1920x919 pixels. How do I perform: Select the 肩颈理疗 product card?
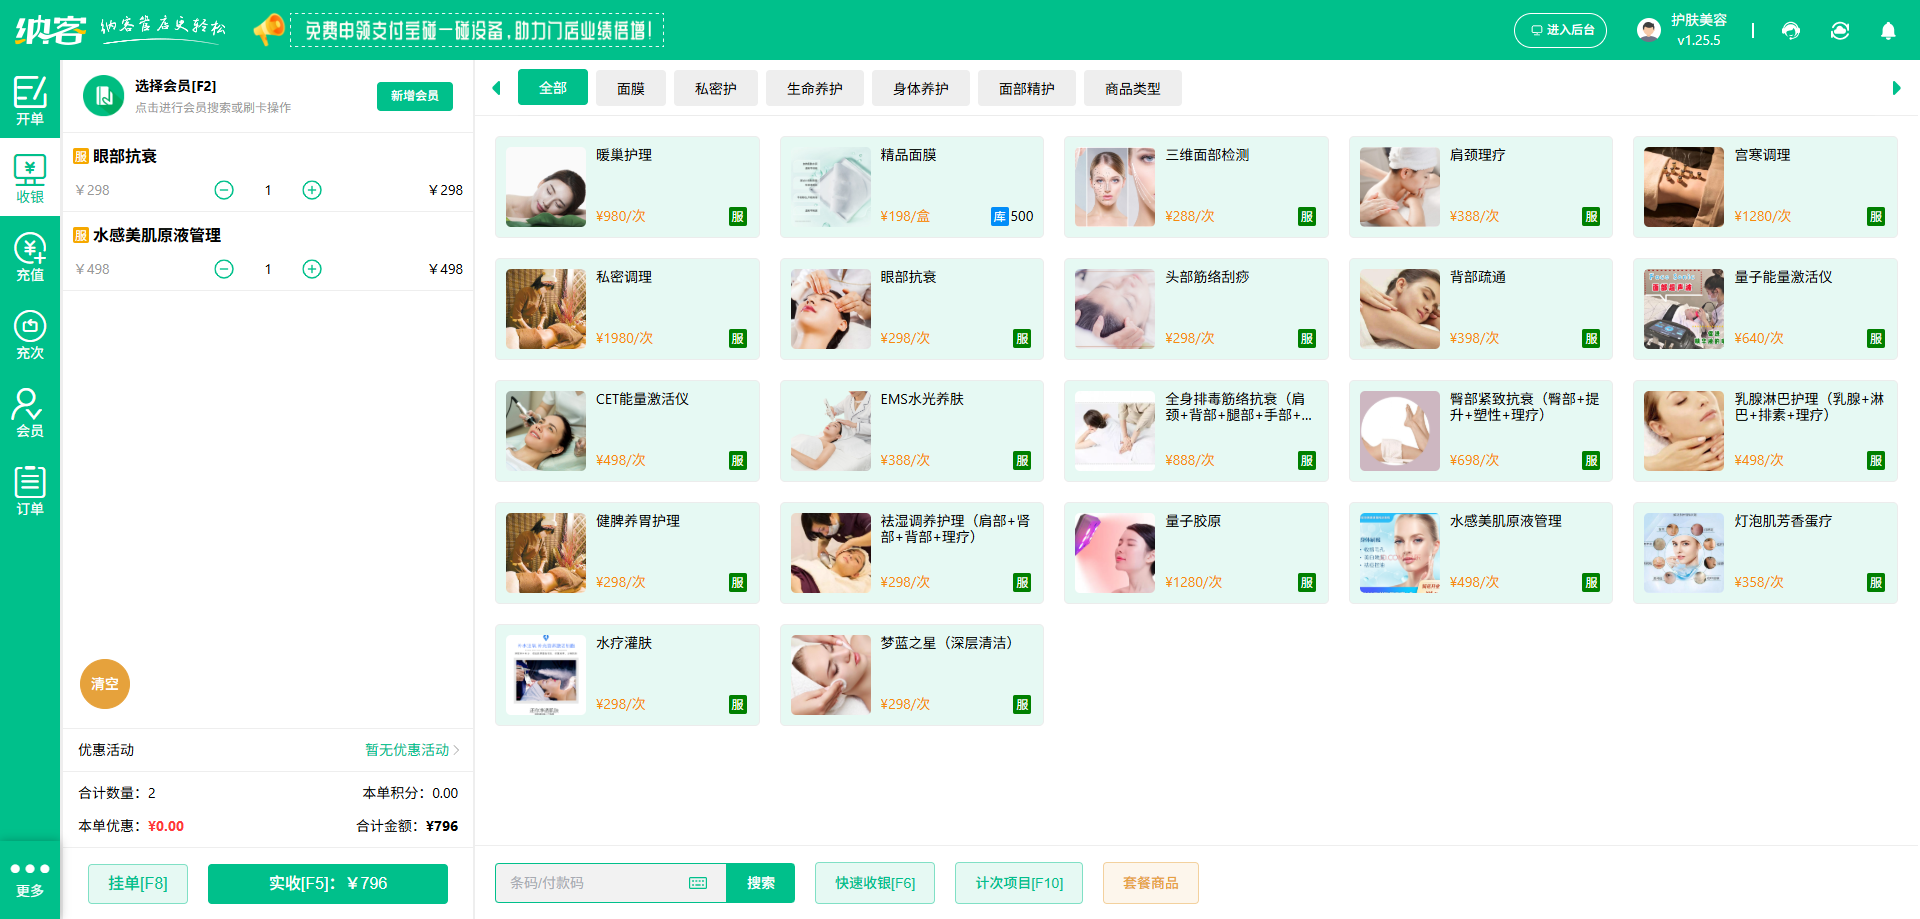click(x=1481, y=187)
